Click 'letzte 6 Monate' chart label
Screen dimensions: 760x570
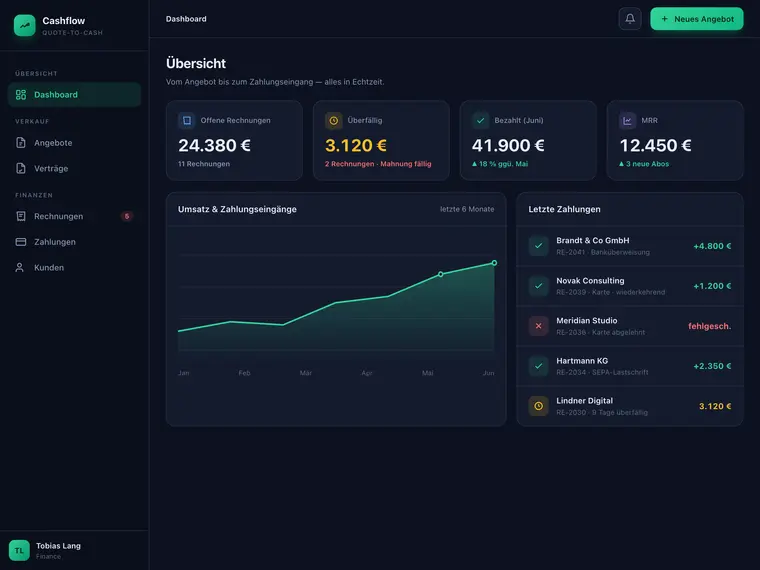click(467, 209)
